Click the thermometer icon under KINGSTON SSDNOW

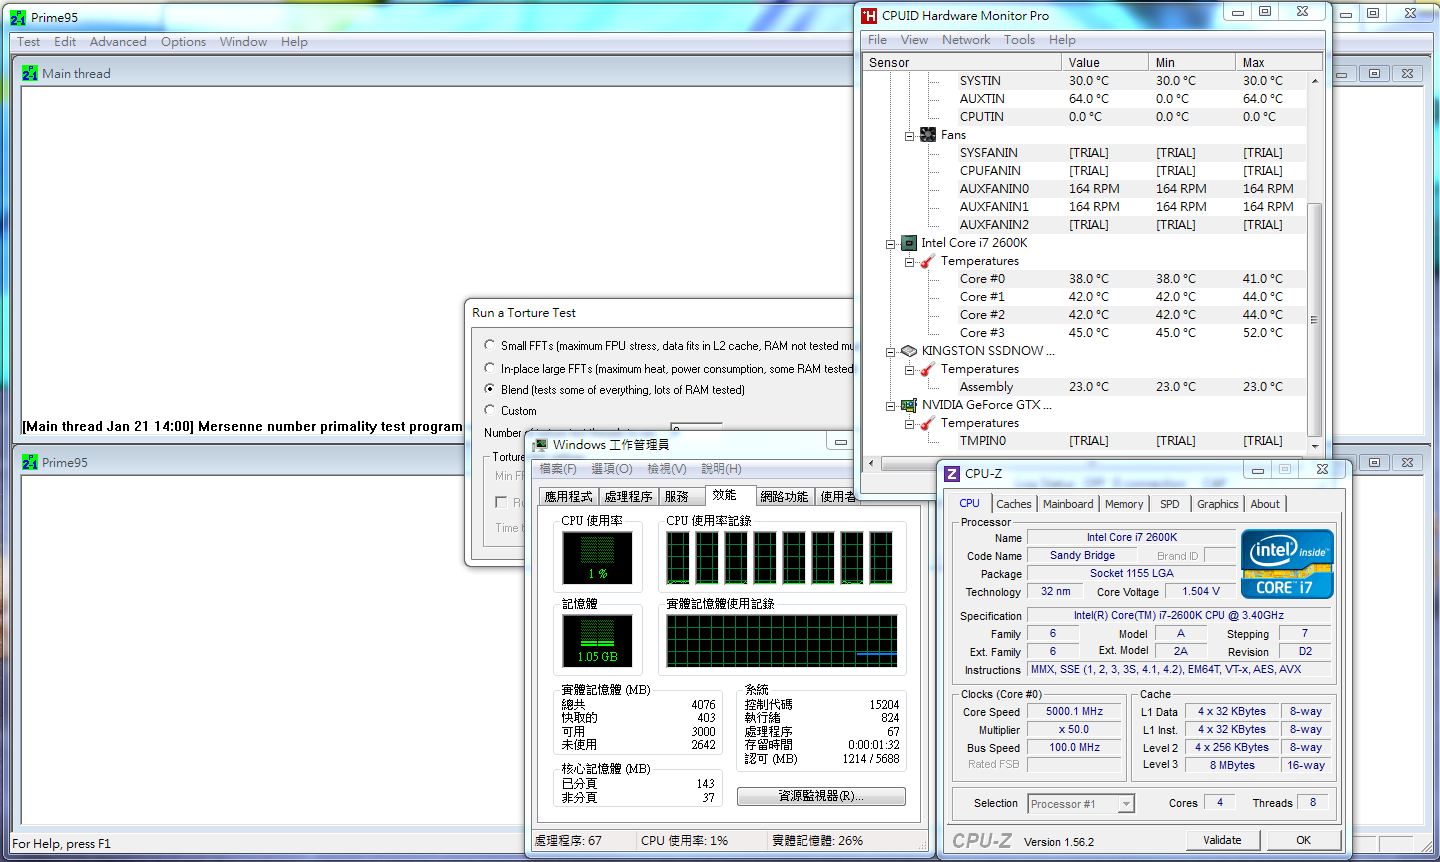tap(928, 369)
